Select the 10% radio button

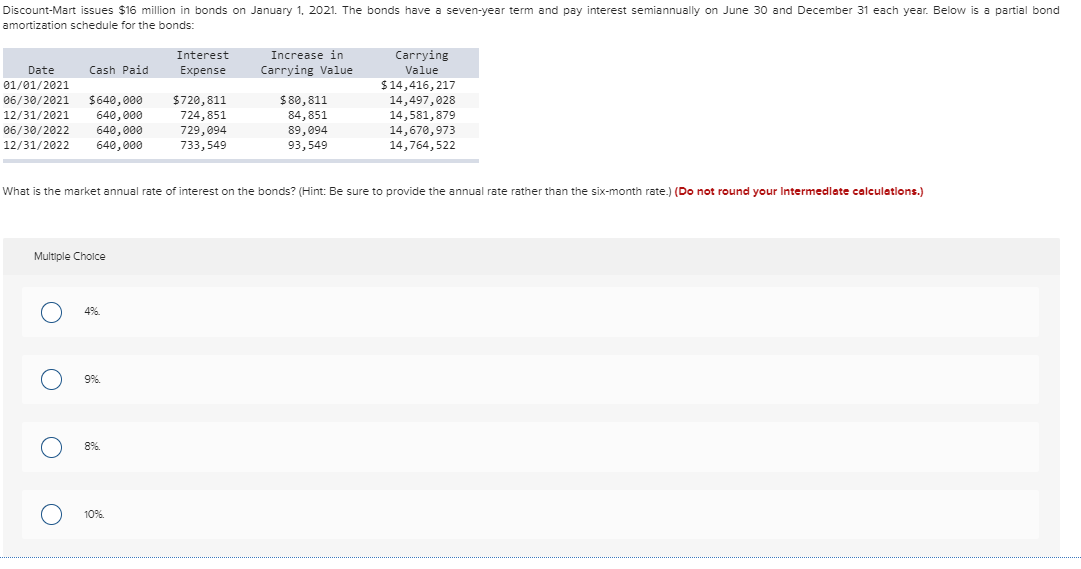51,515
